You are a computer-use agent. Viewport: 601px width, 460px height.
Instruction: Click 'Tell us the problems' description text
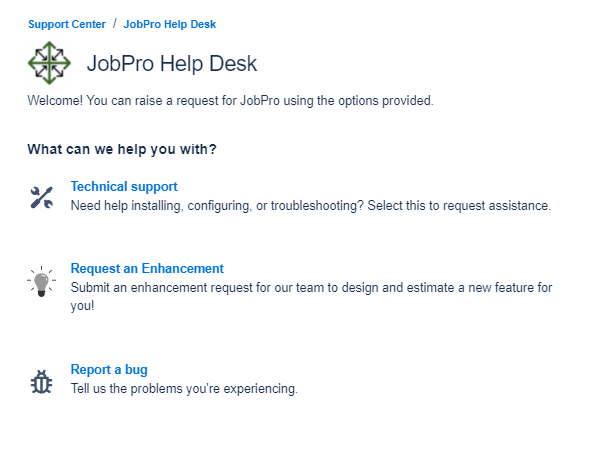[184, 389]
